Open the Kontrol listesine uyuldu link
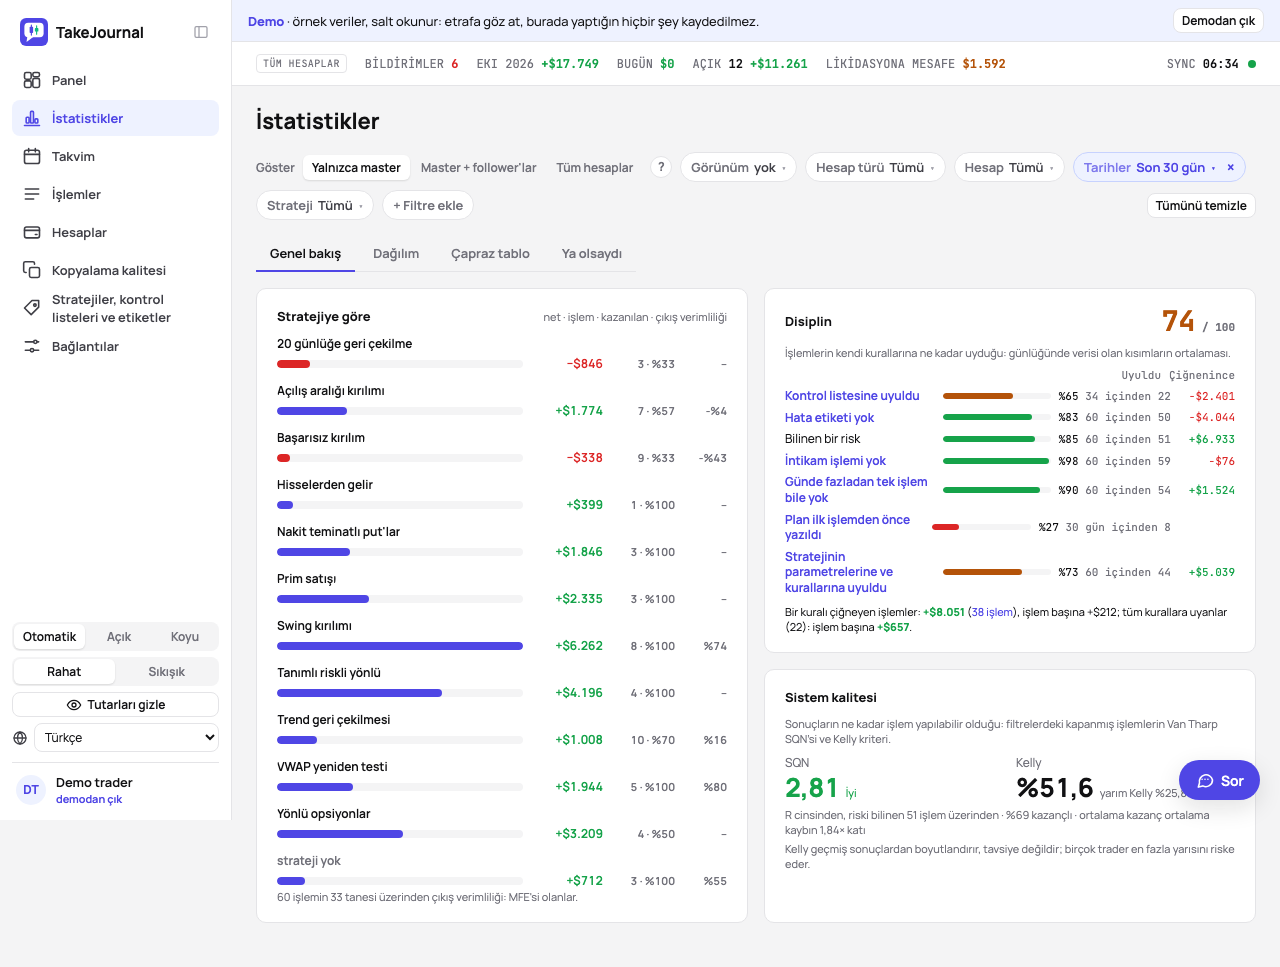 [852, 396]
